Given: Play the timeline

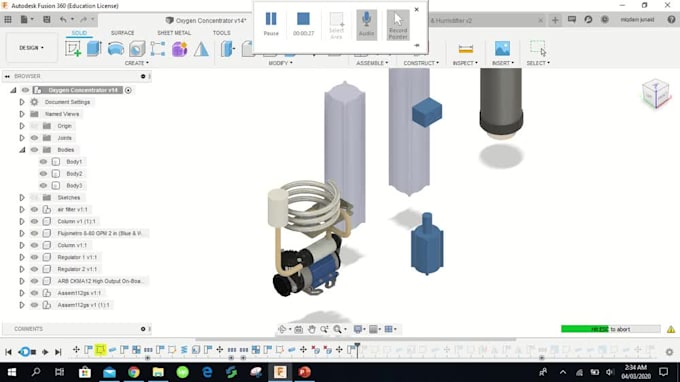Looking at the screenshot, I should (45, 352).
